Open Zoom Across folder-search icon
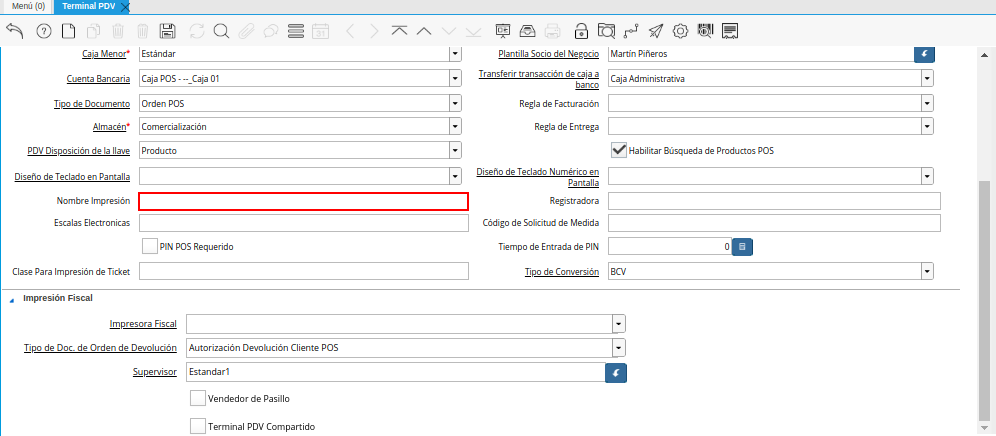The image size is (996, 436). pyautogui.click(x=607, y=31)
